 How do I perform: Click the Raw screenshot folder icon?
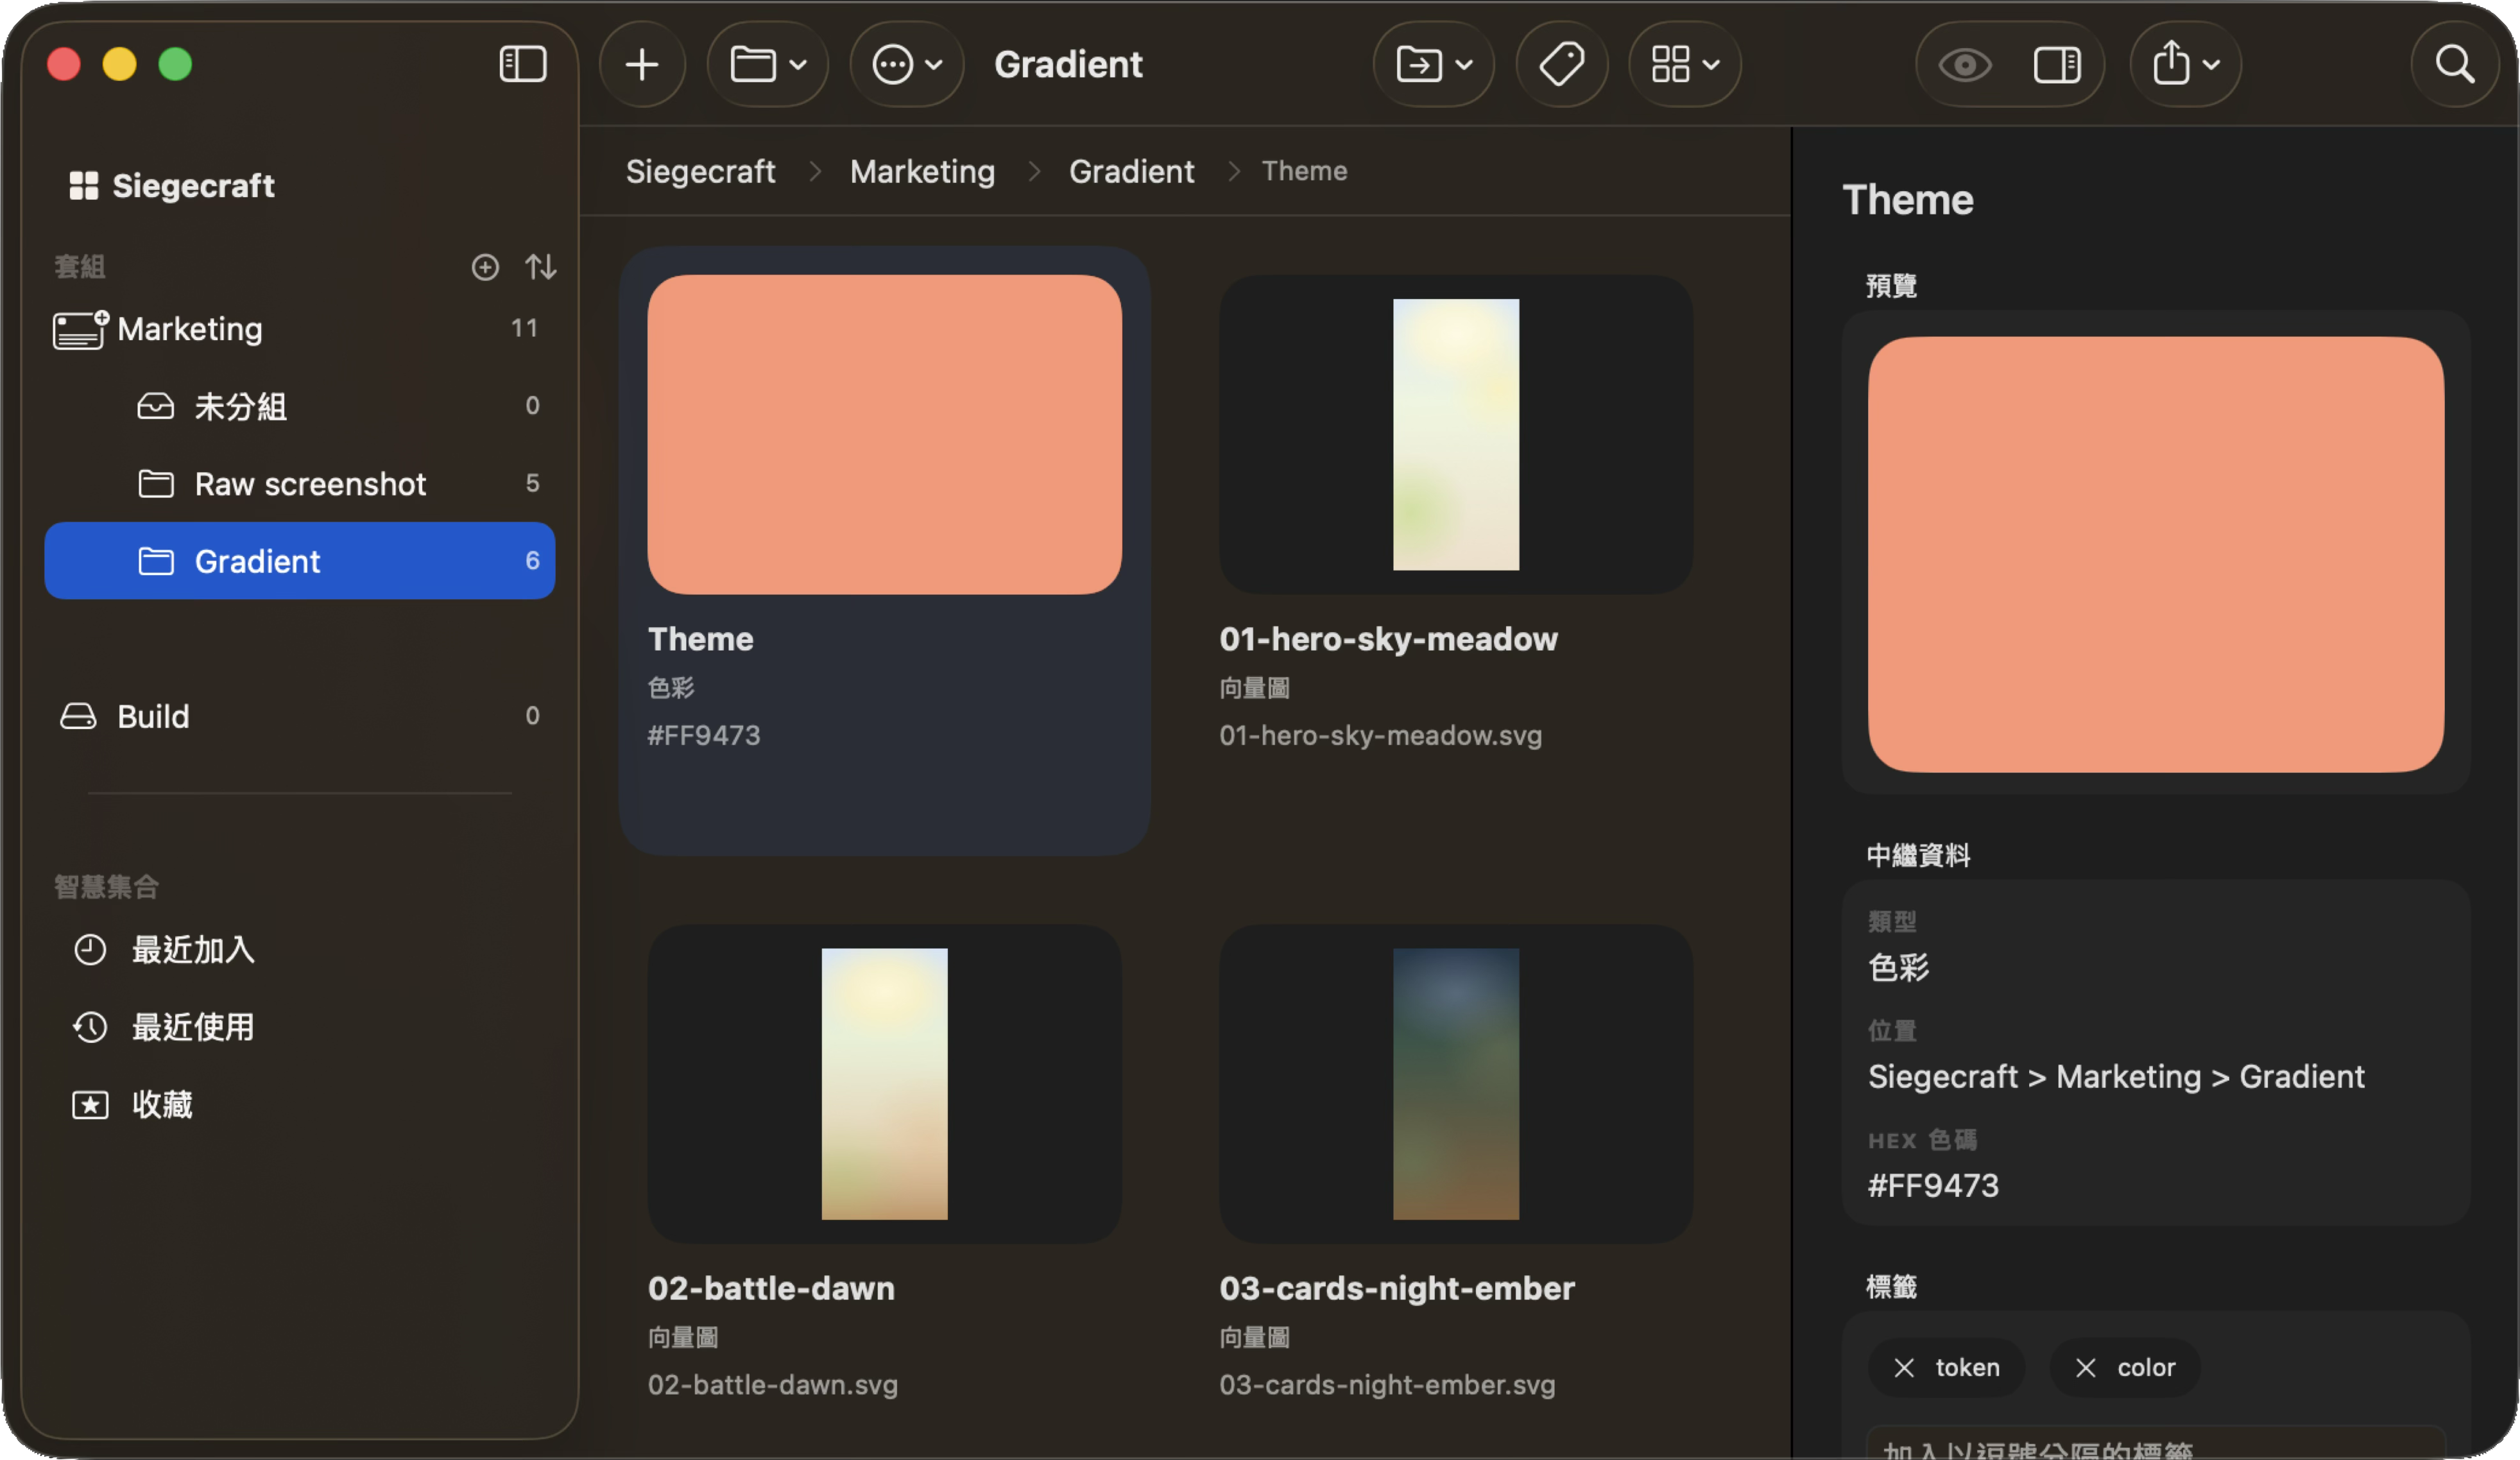coord(156,484)
